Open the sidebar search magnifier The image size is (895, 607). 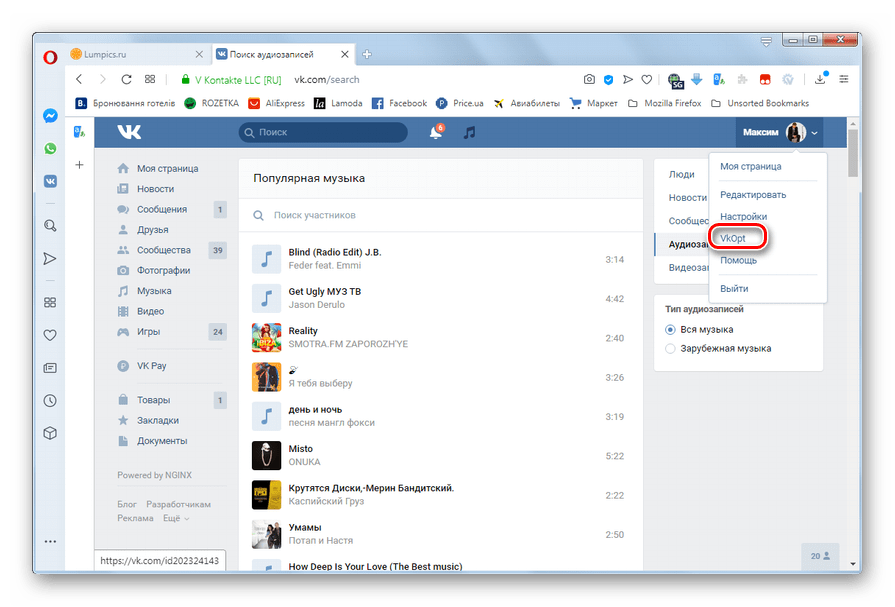(50, 226)
